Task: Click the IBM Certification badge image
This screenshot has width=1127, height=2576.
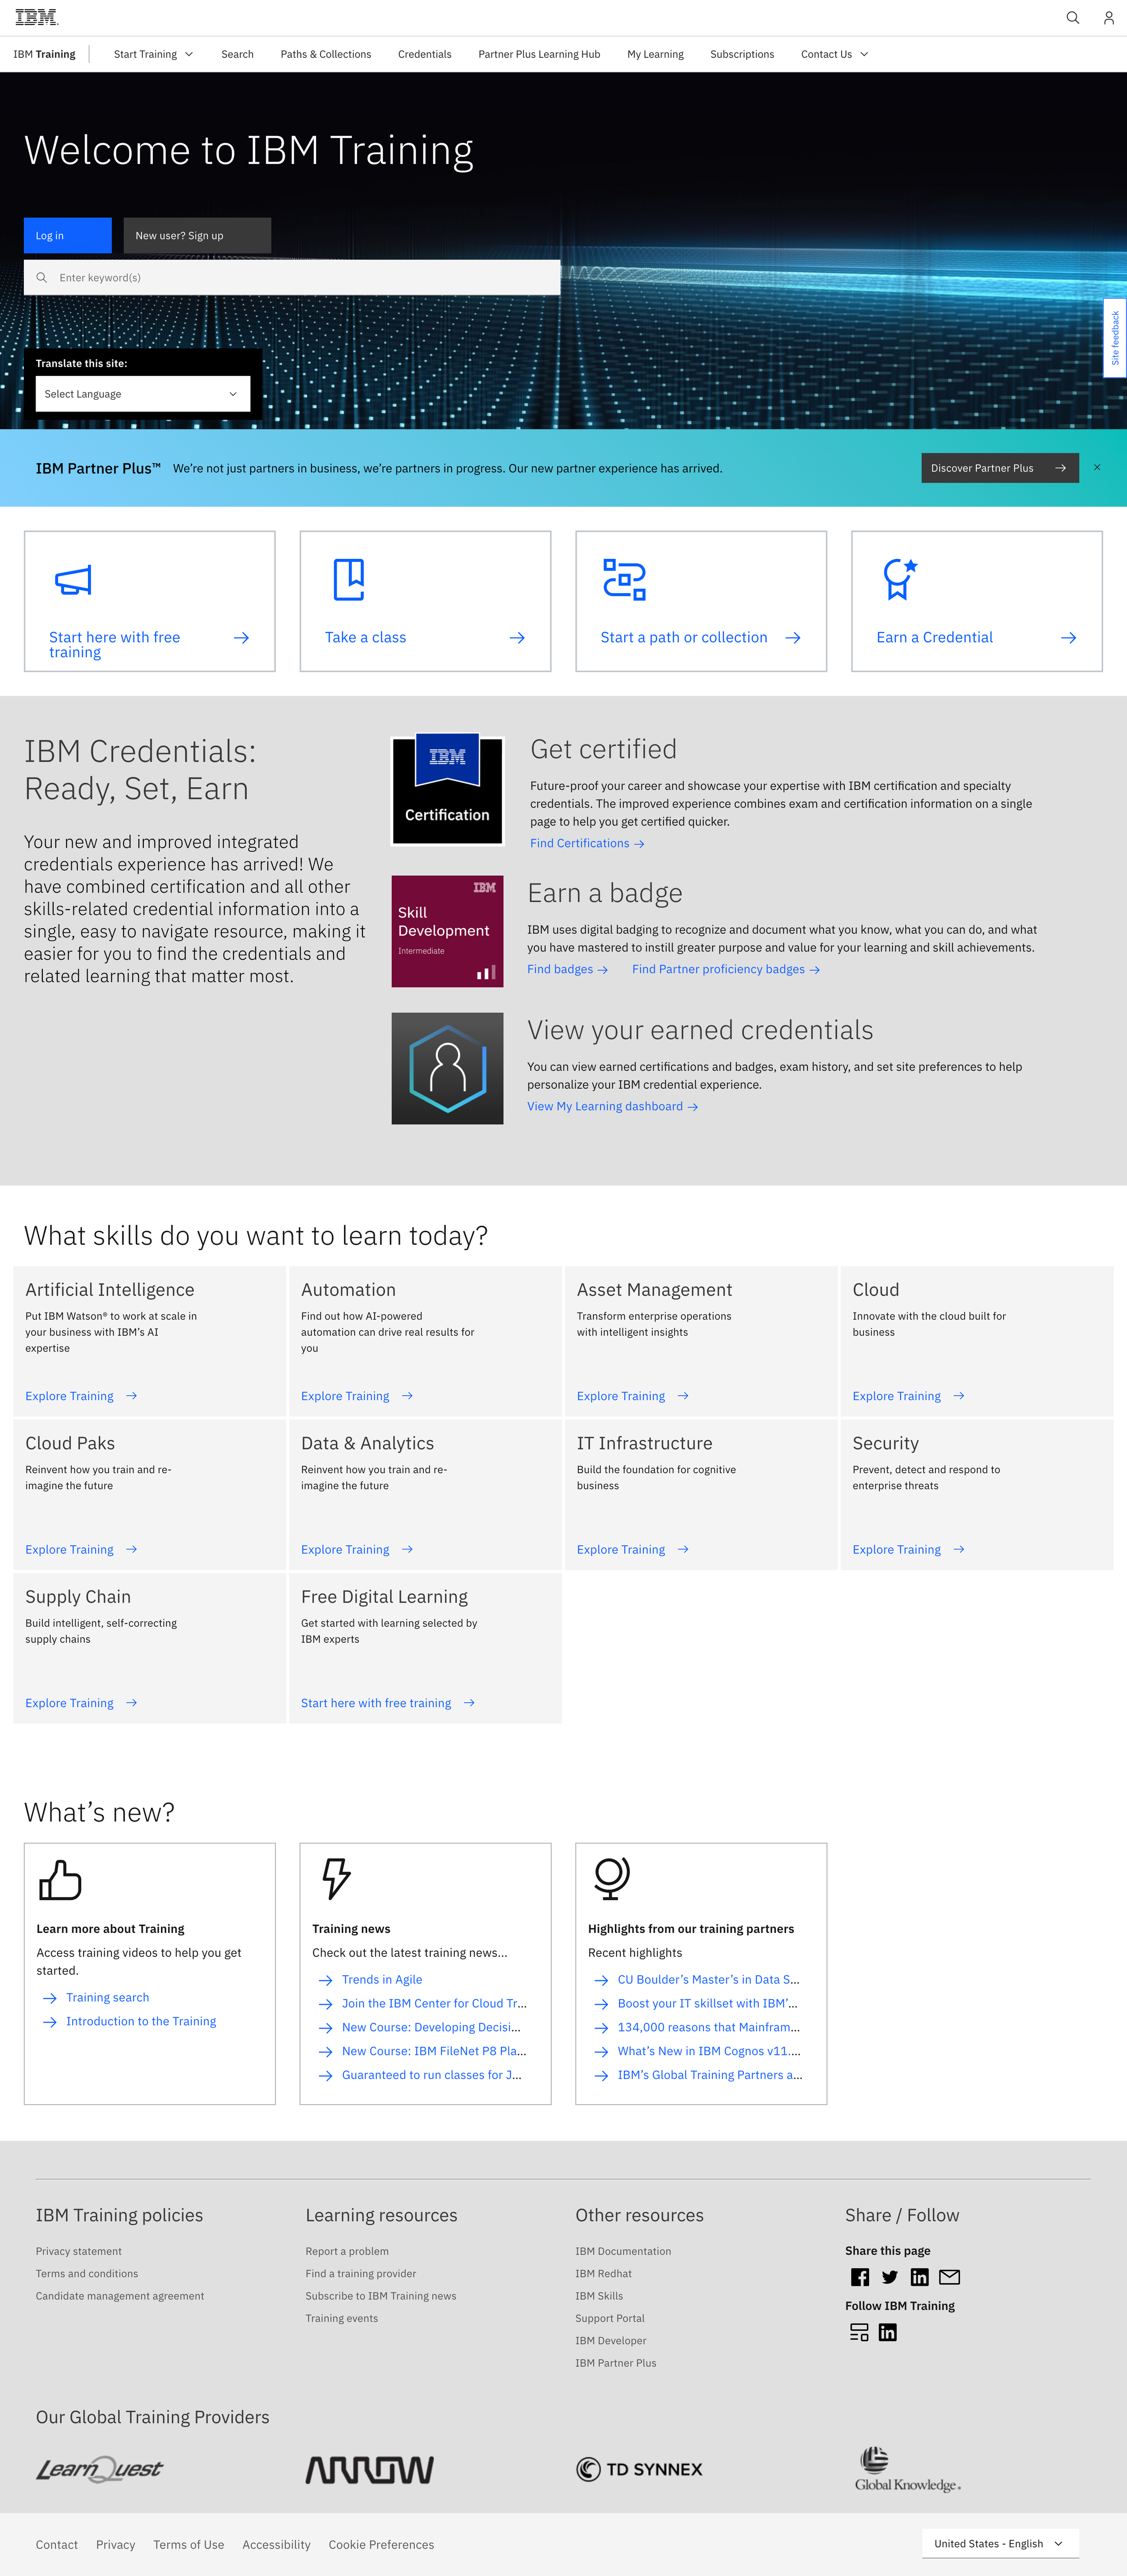Action: point(447,791)
